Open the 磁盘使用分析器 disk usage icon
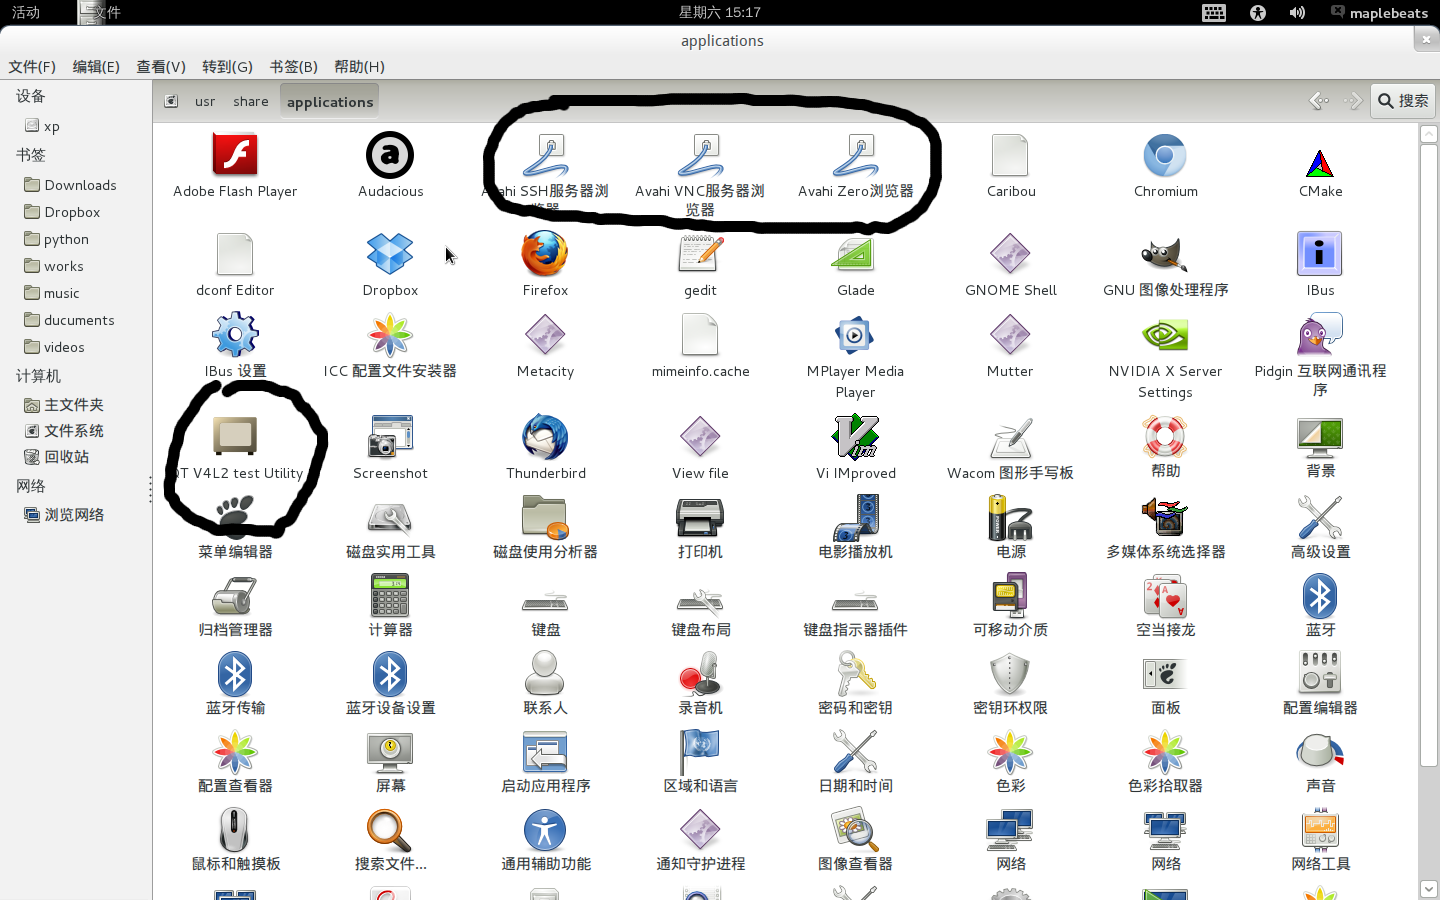1440x900 pixels. 545,517
